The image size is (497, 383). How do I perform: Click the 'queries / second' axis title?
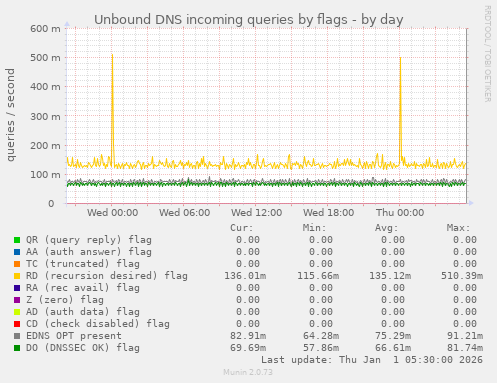(11, 115)
